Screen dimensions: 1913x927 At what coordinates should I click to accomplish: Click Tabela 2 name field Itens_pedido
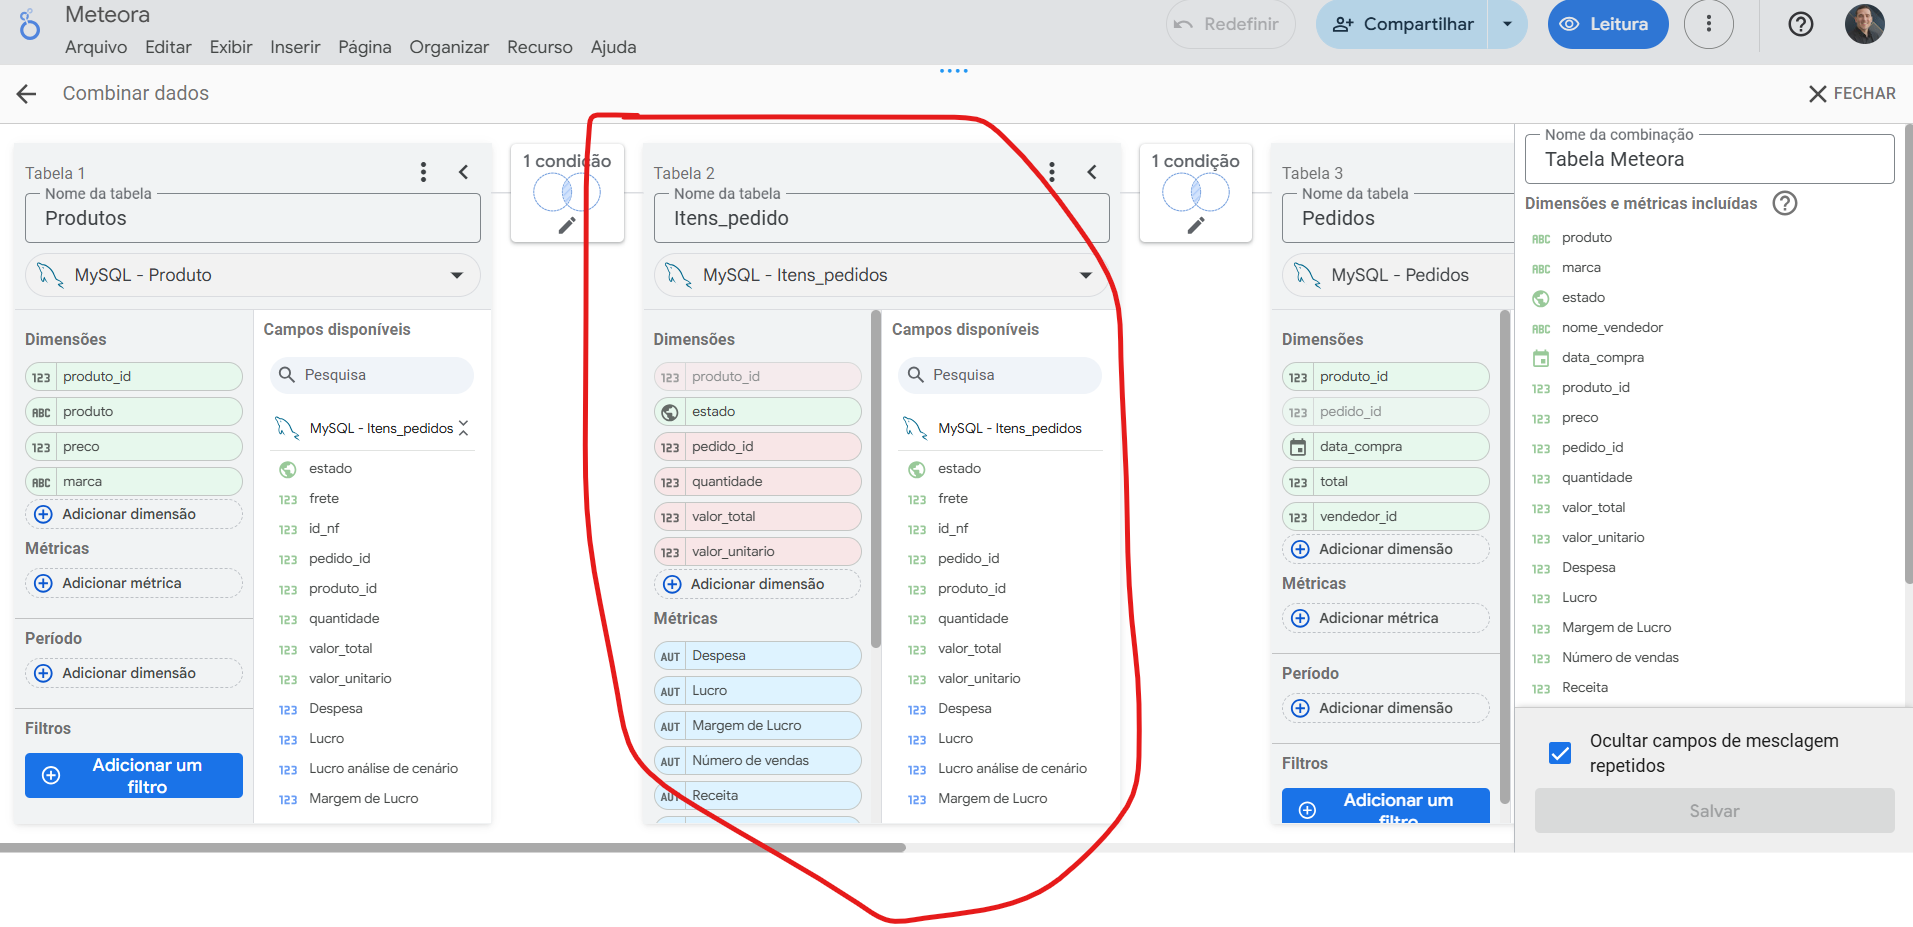(881, 218)
